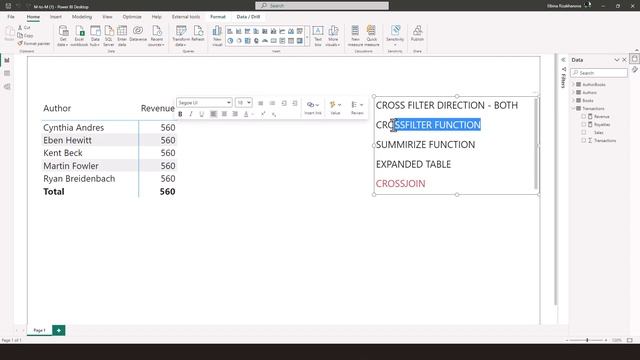The image size is (640, 360).
Task: Collapse the Transactions table
Action: (x=573, y=109)
